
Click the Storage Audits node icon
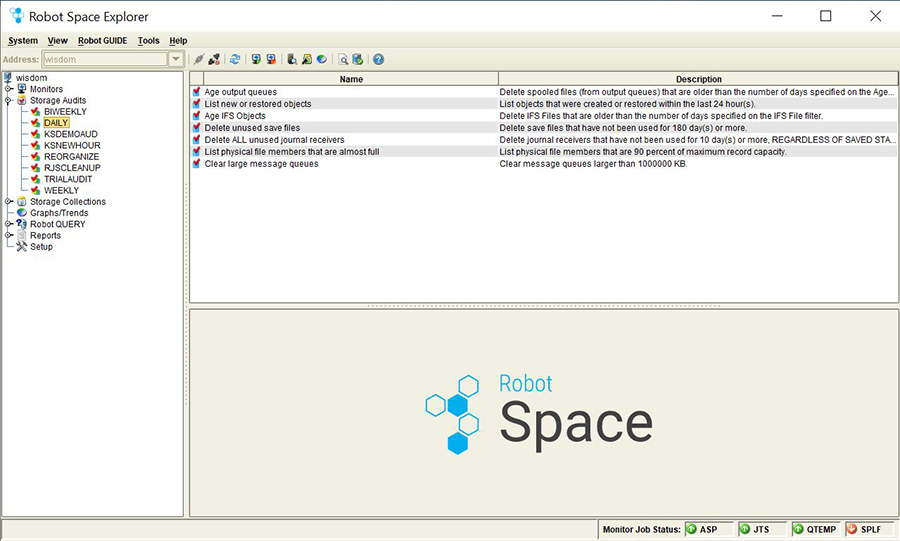coord(22,100)
